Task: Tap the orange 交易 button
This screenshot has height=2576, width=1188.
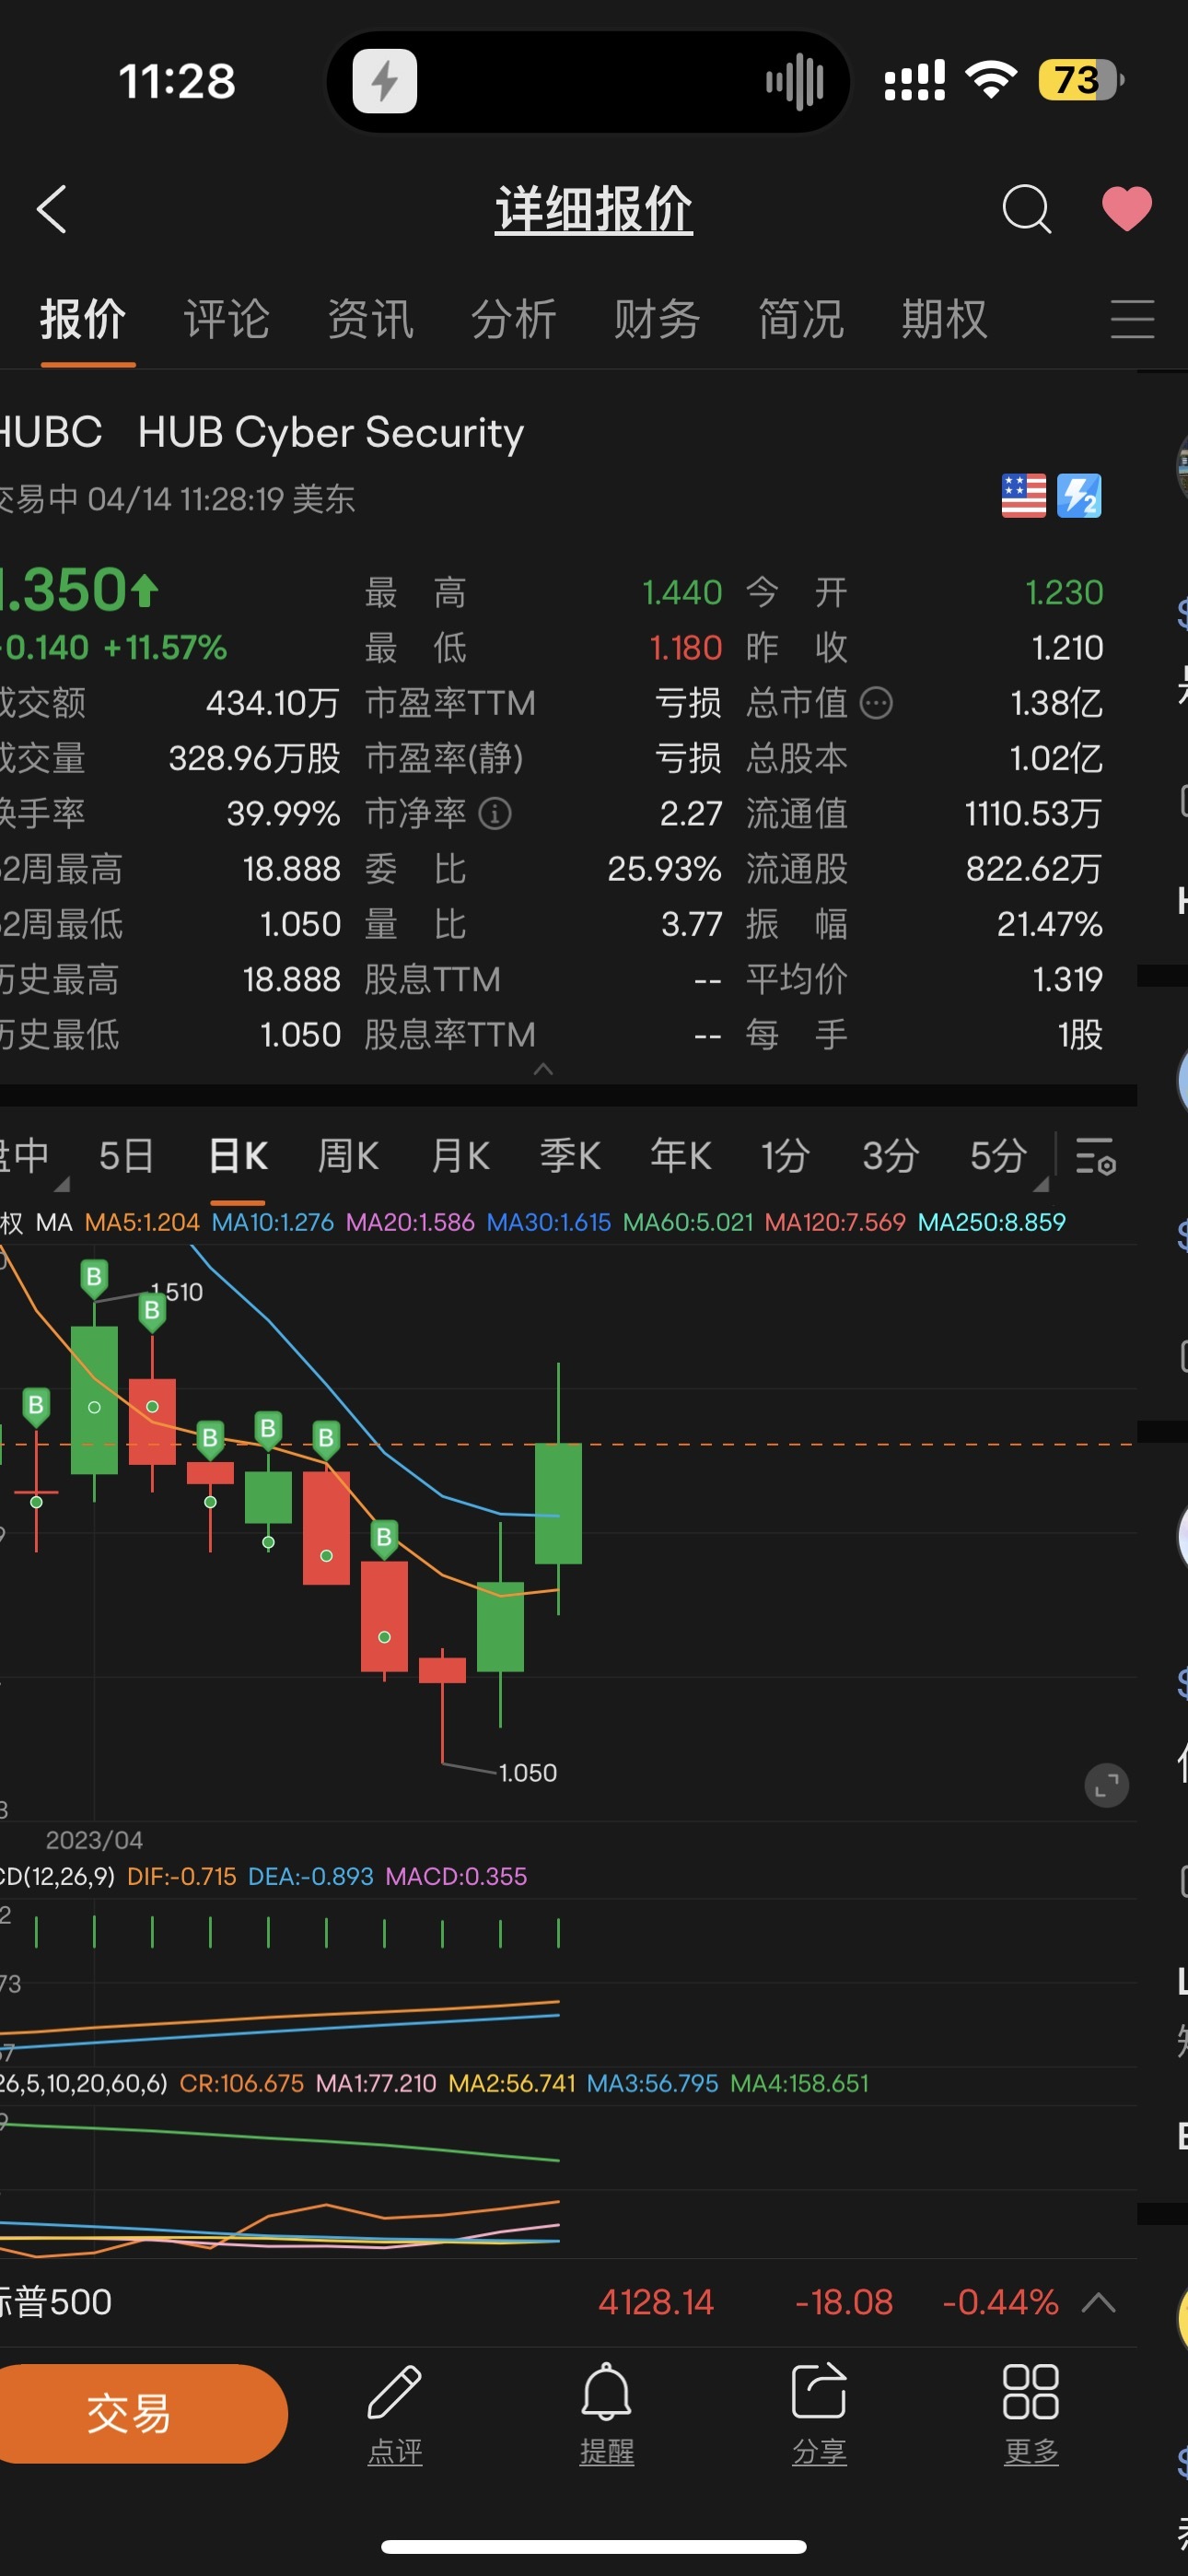Action: click(x=138, y=2413)
